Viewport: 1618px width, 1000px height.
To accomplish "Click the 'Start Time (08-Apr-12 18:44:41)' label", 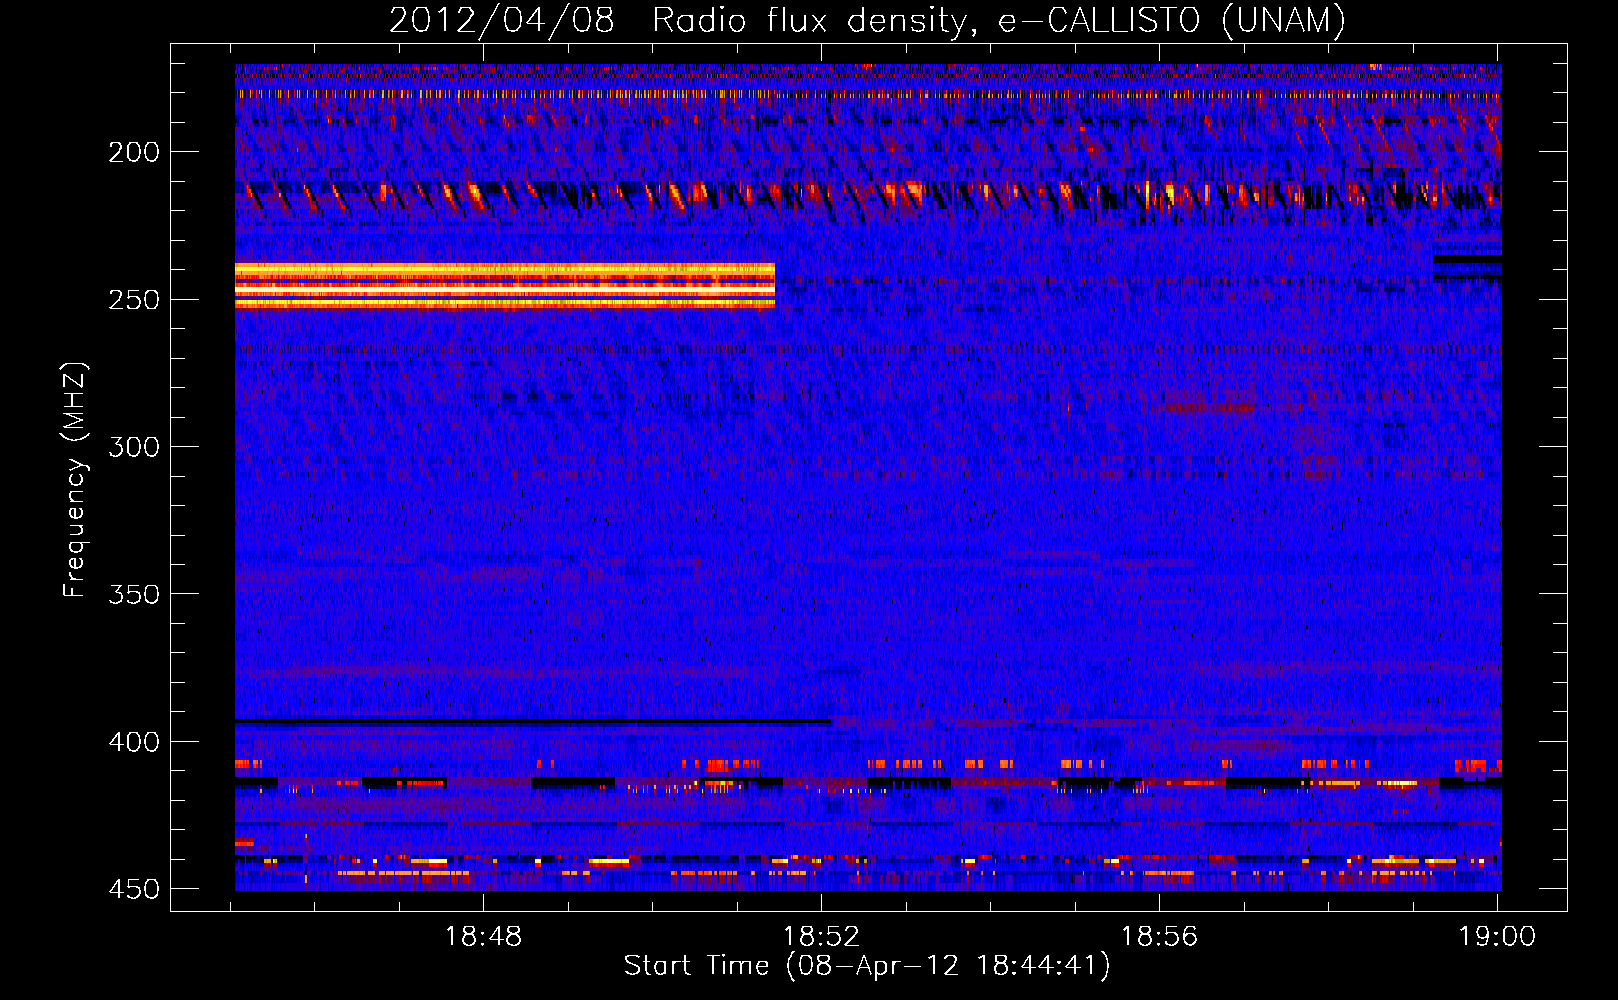I will click(867, 966).
